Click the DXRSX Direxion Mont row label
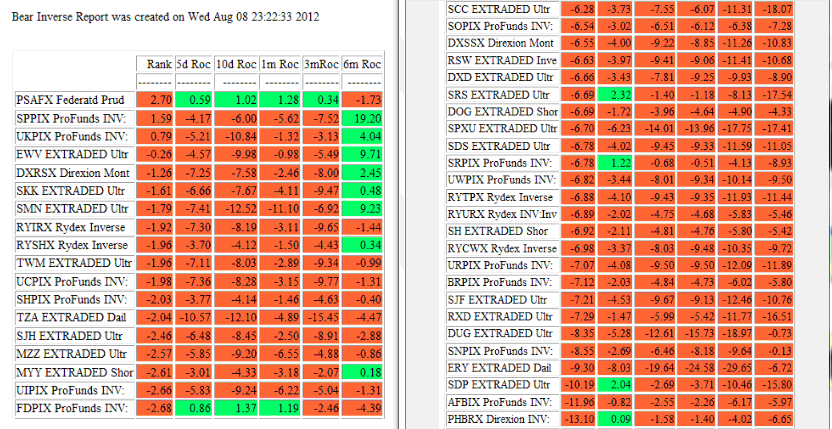This screenshot has height=429, width=832. pyautogui.click(x=74, y=172)
